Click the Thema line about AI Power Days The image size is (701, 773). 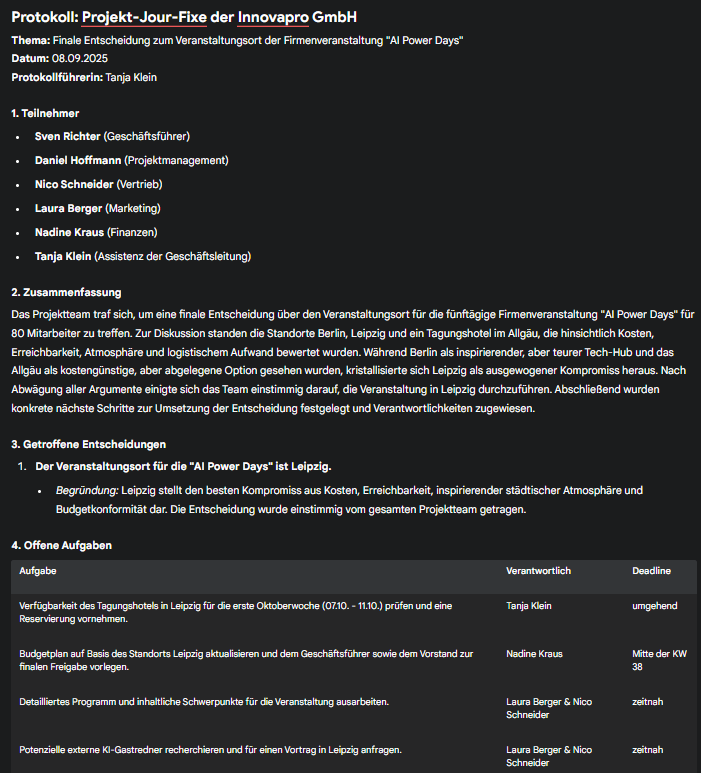[x=237, y=40]
